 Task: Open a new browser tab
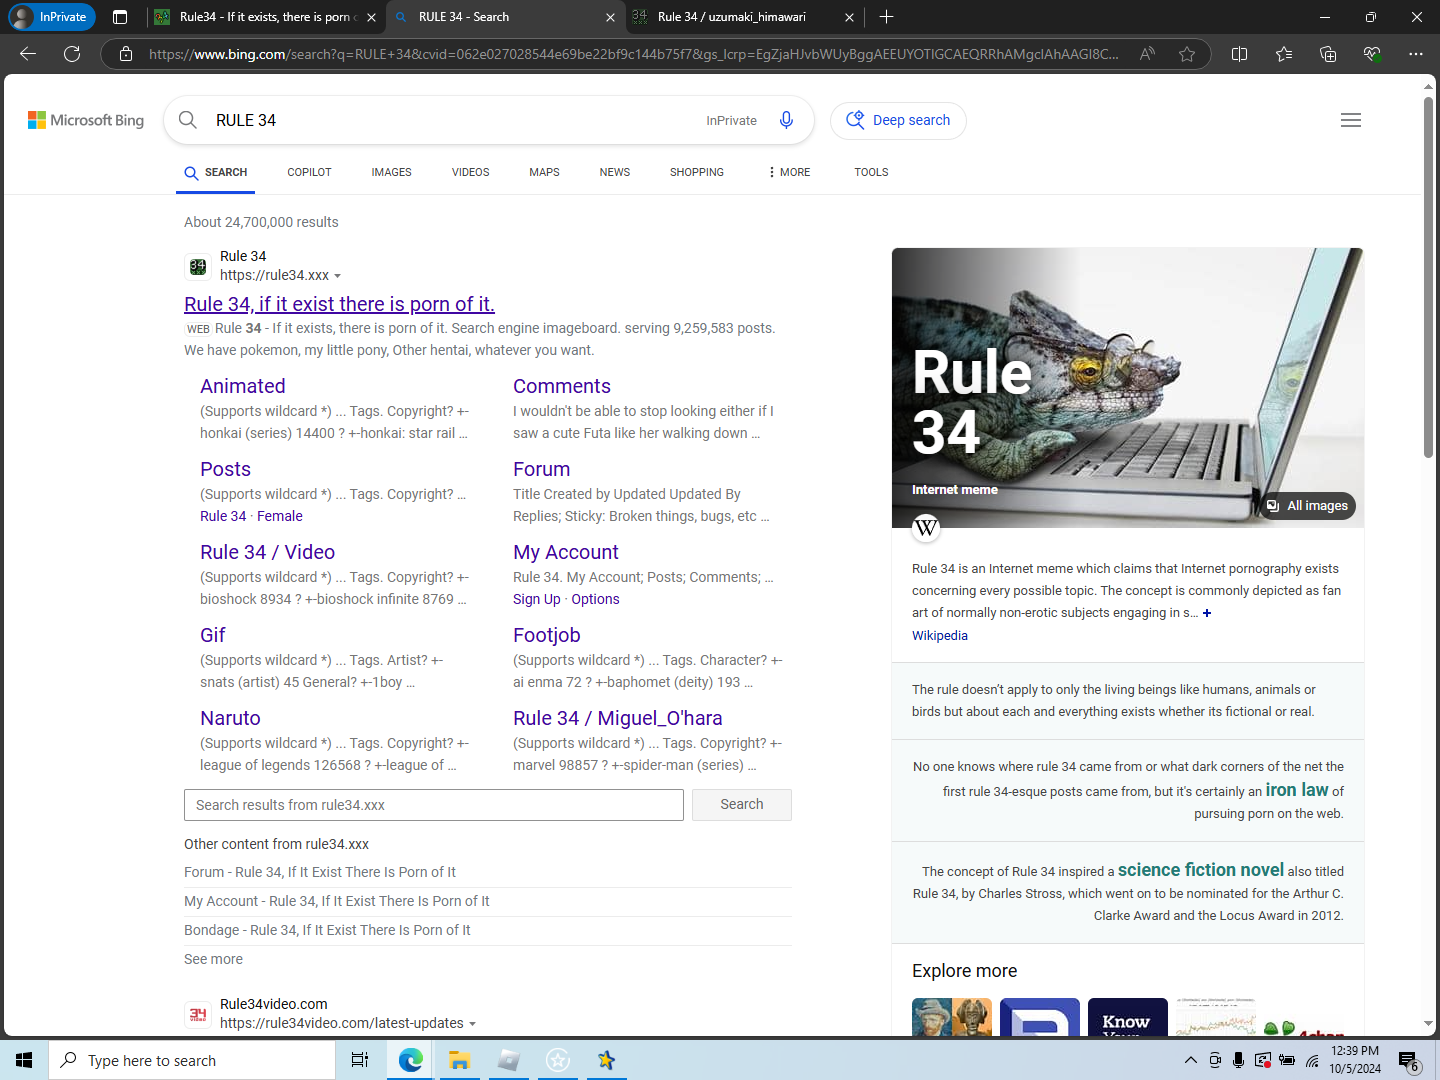pos(886,17)
